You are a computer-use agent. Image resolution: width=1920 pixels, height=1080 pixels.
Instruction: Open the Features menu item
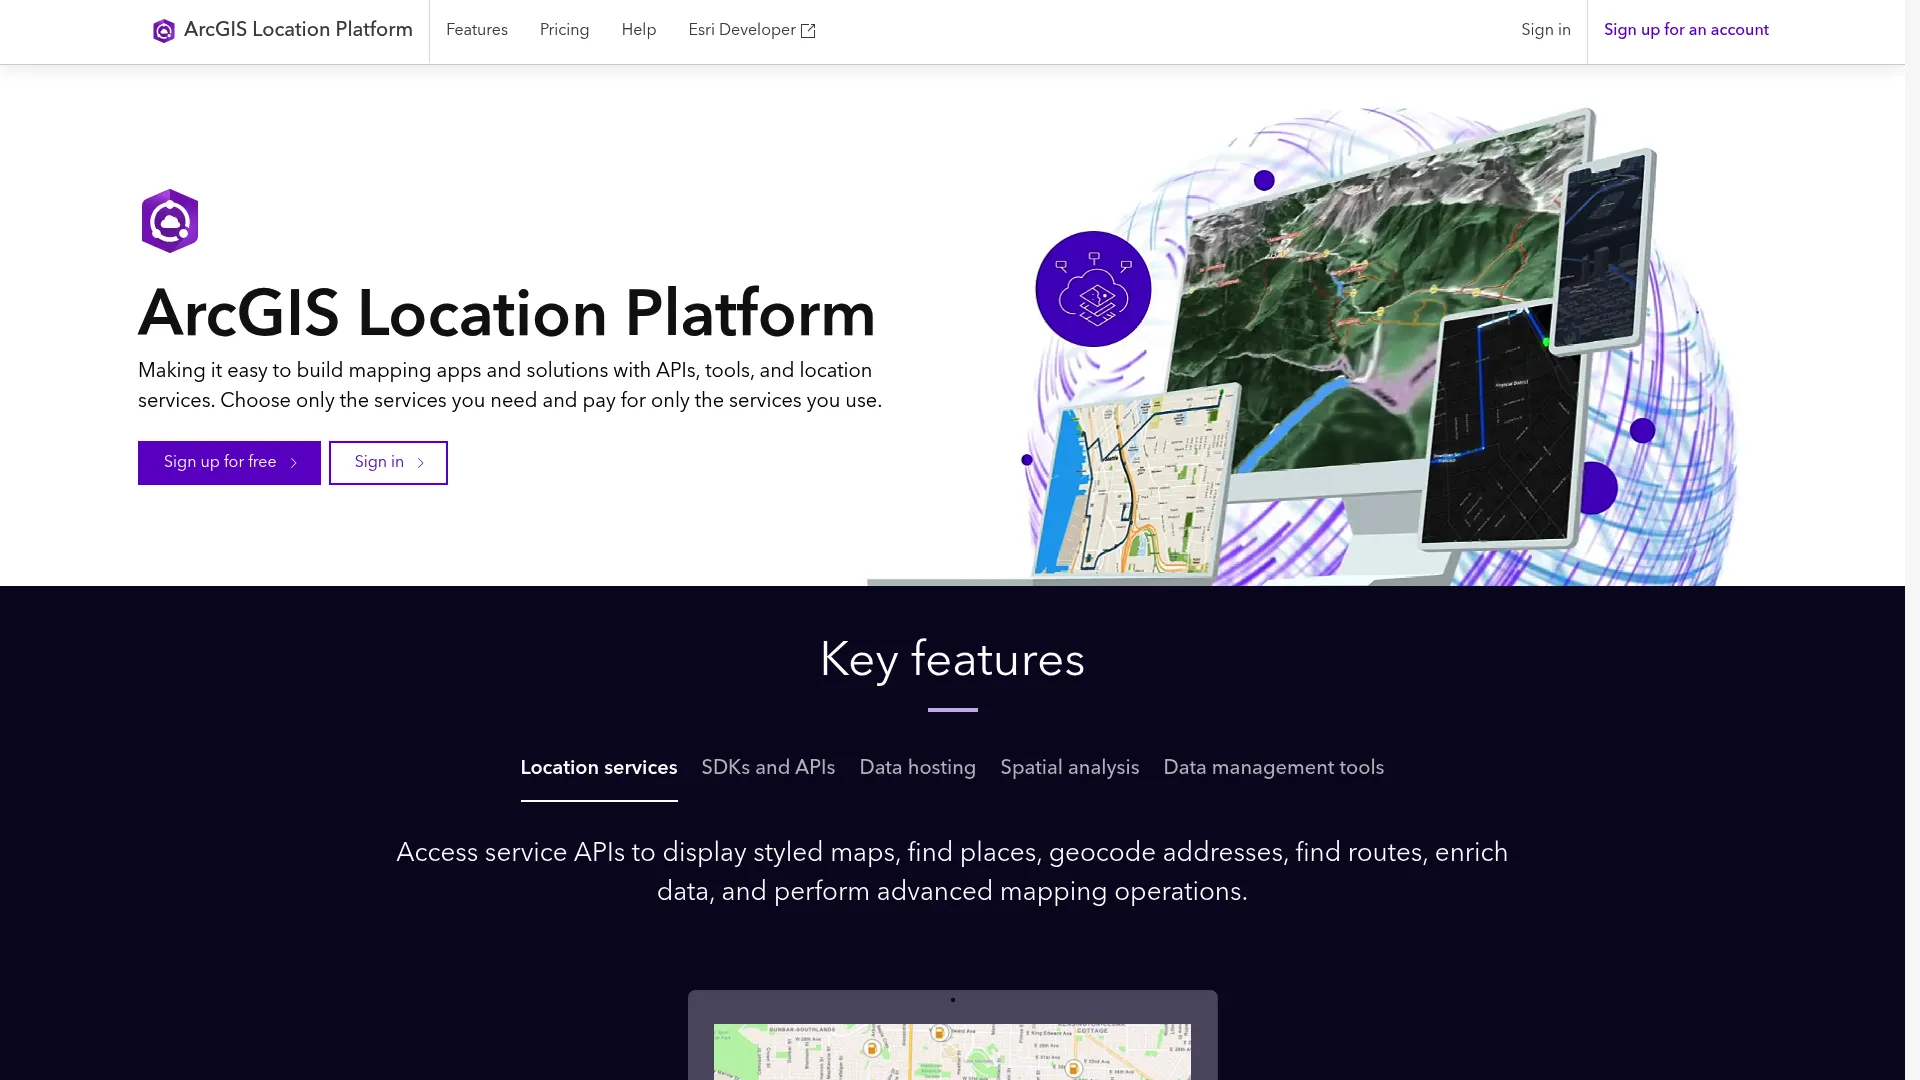(477, 30)
